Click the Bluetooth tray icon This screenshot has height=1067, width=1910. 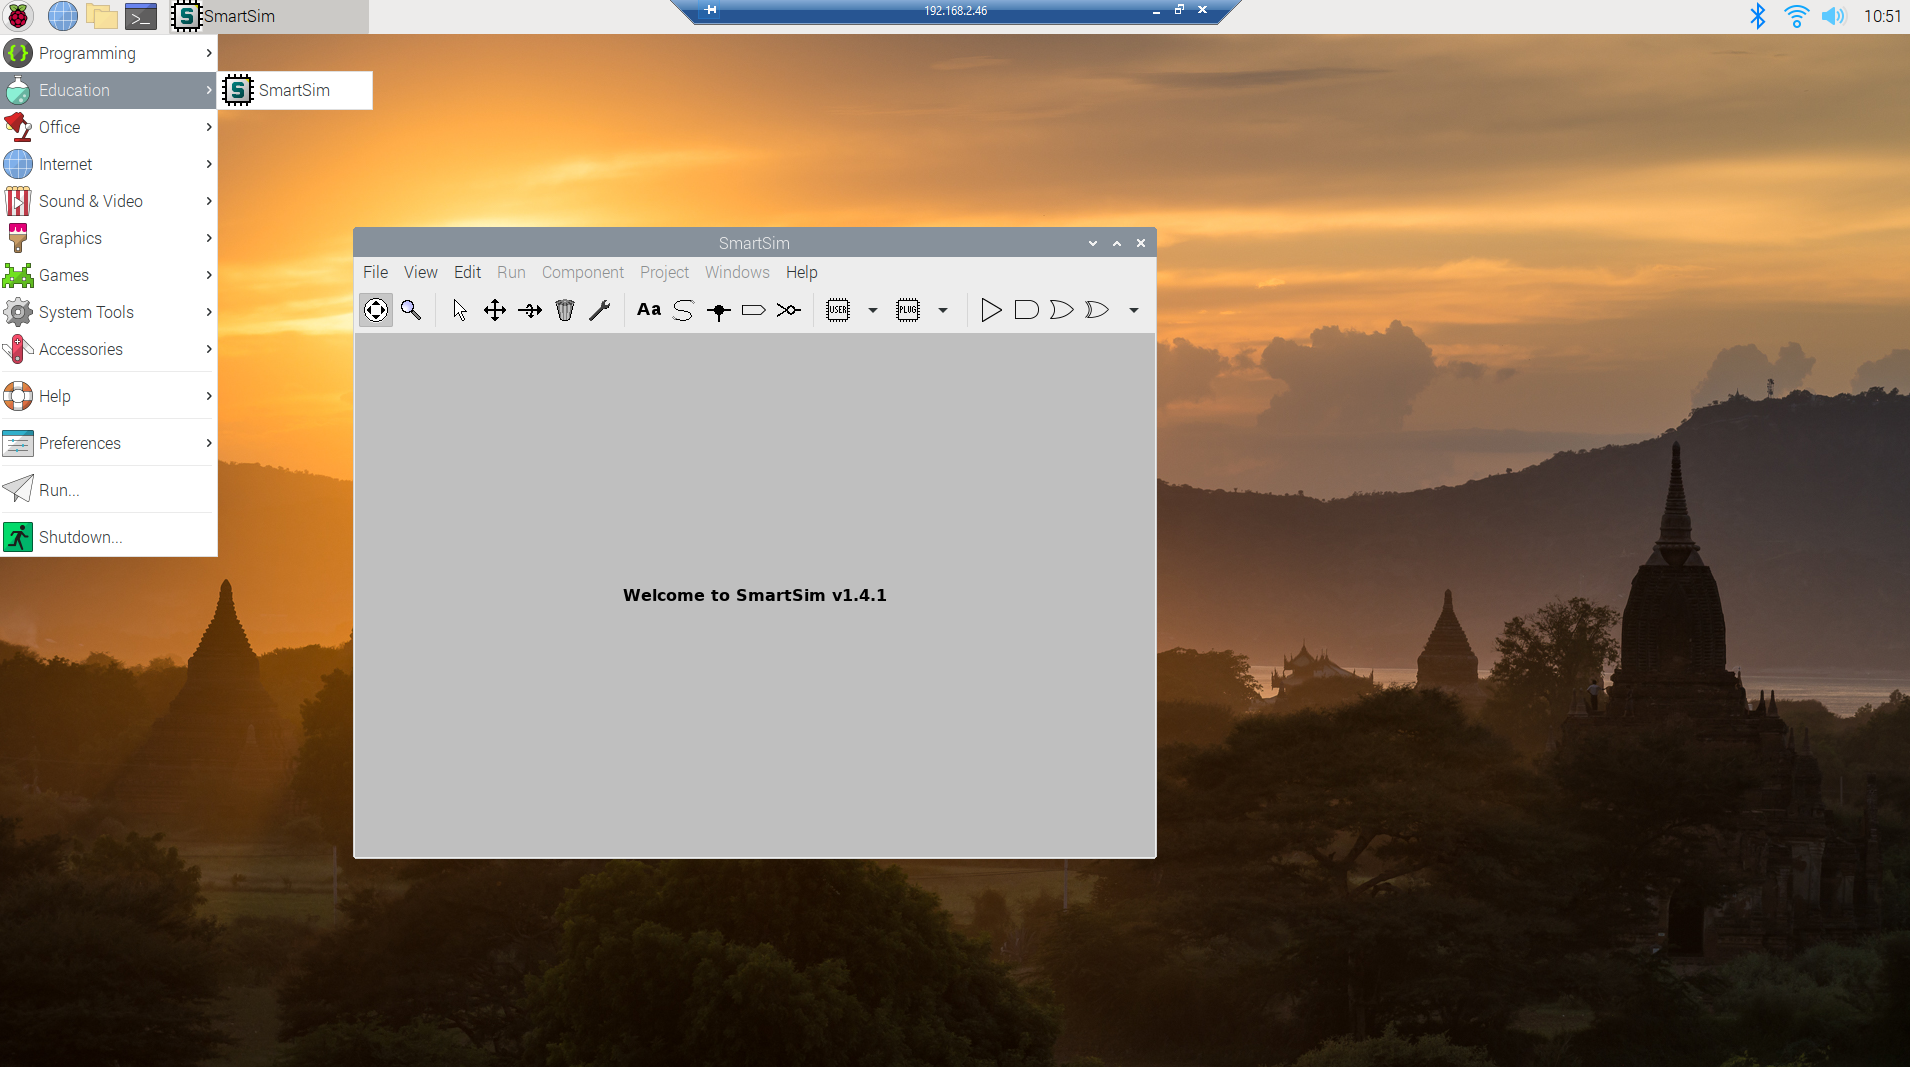pyautogui.click(x=1757, y=16)
